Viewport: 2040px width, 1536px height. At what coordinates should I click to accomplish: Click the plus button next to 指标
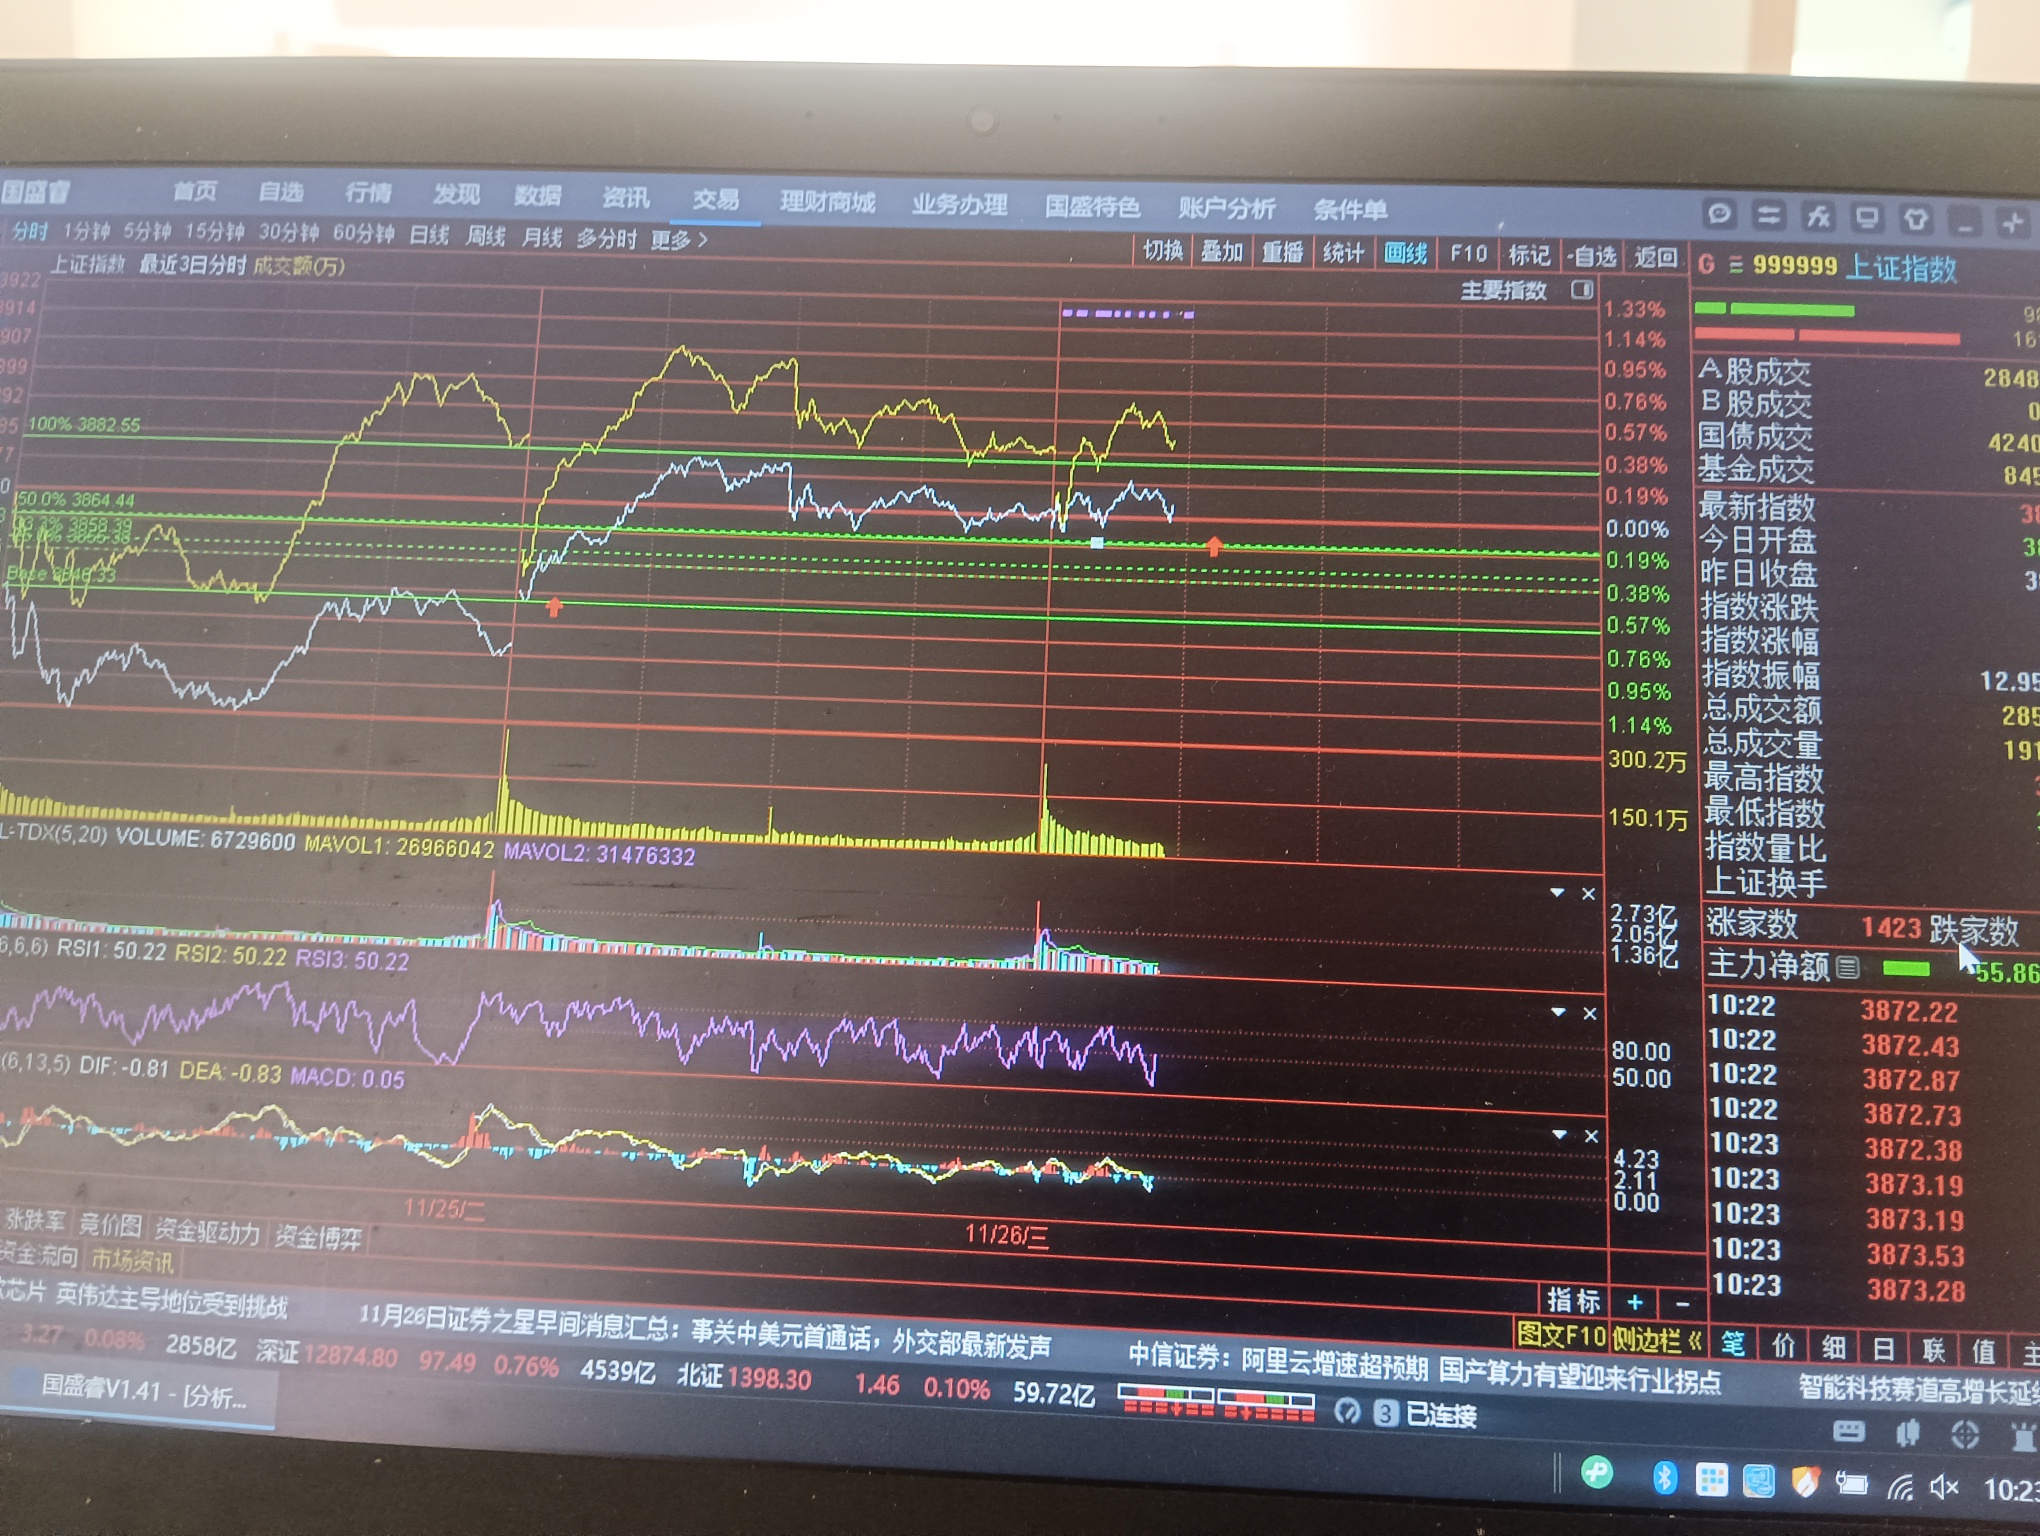(1635, 1302)
